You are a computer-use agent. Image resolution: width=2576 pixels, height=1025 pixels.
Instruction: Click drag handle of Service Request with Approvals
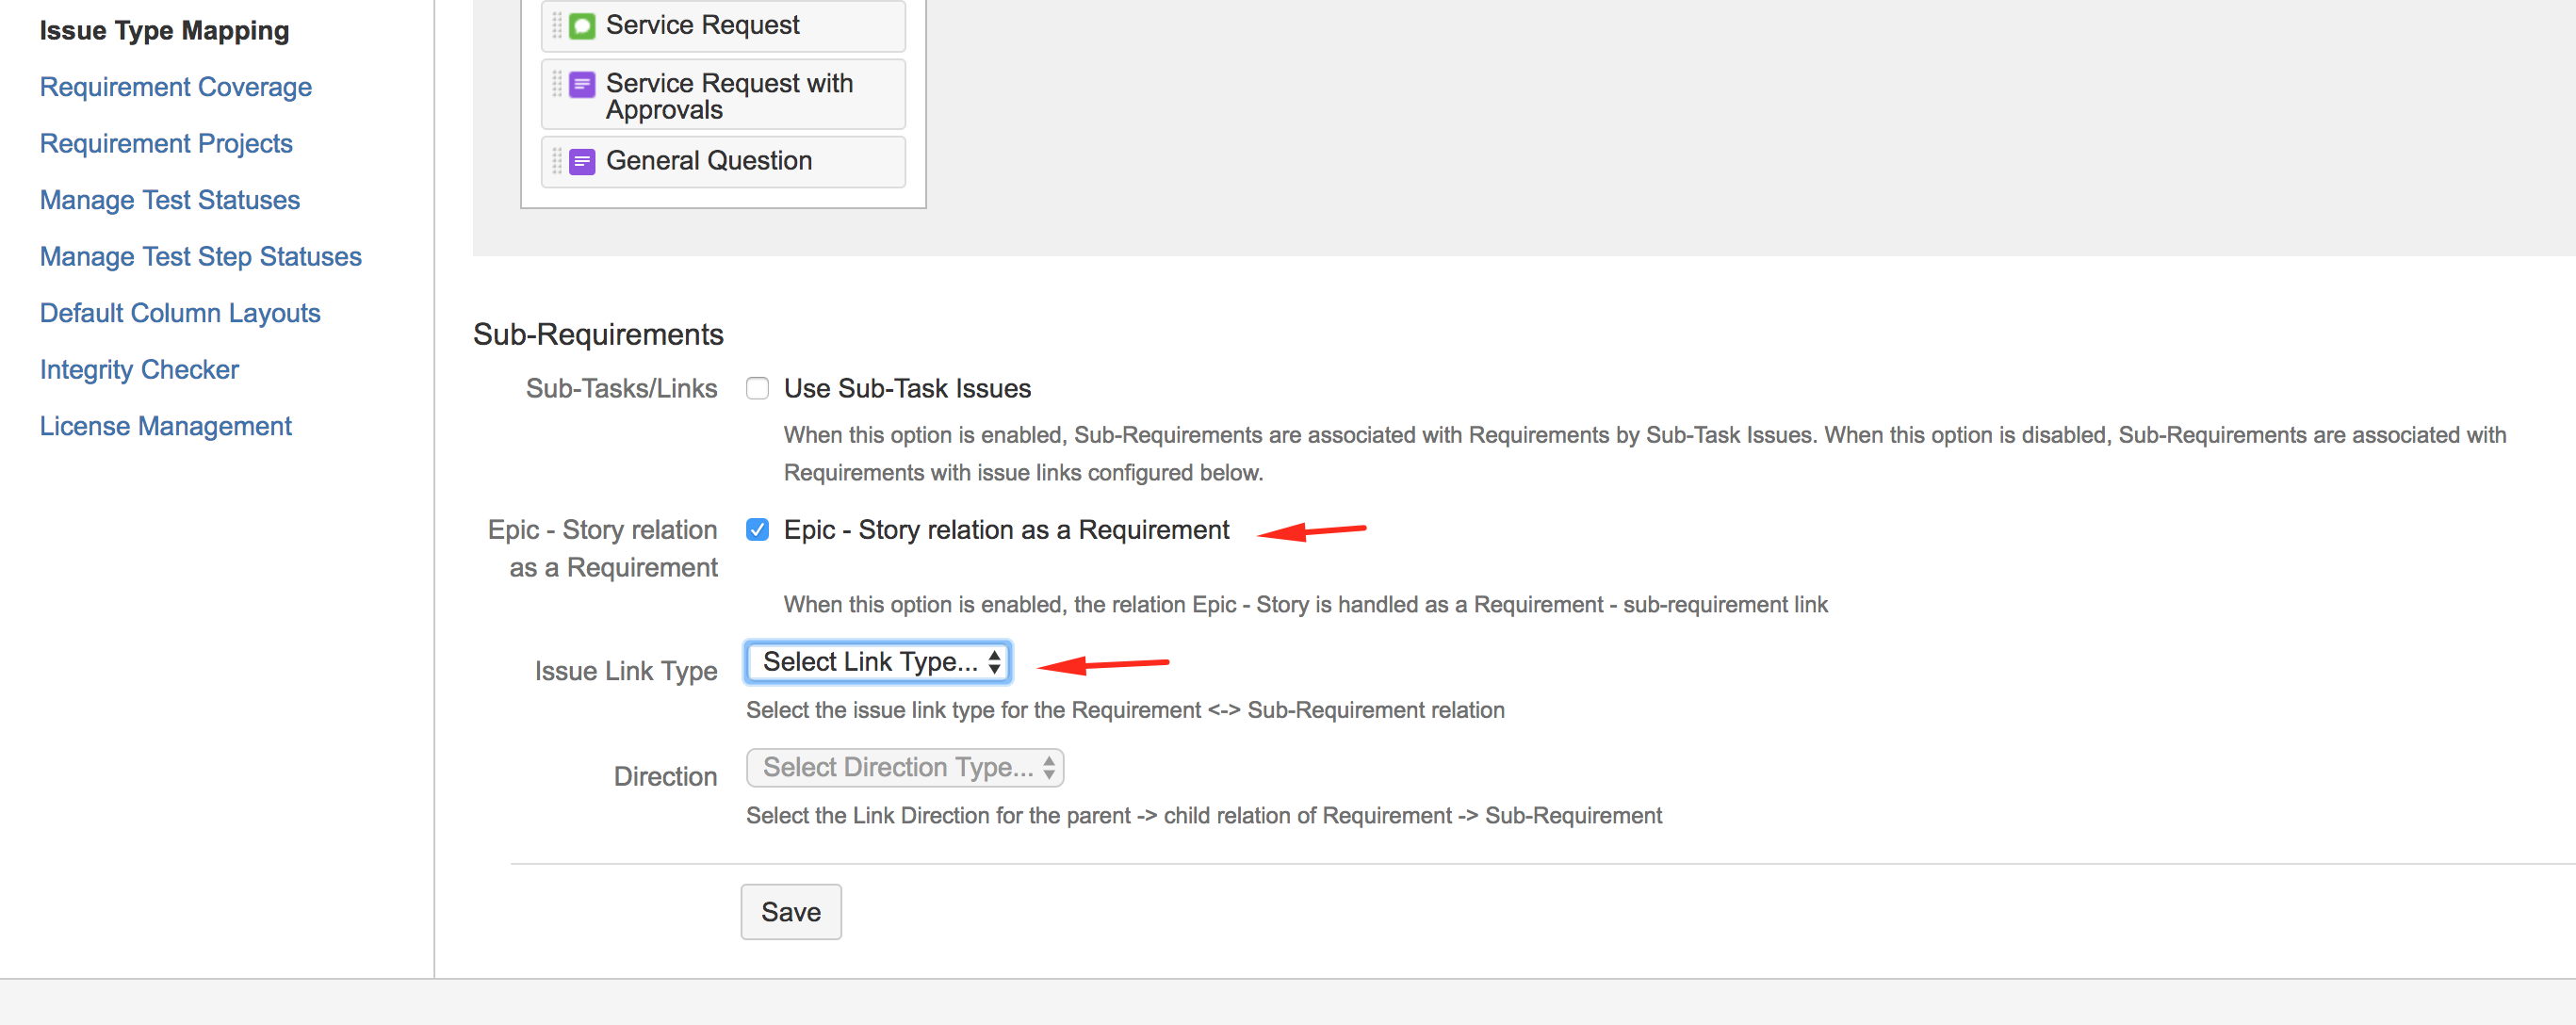pyautogui.click(x=557, y=85)
